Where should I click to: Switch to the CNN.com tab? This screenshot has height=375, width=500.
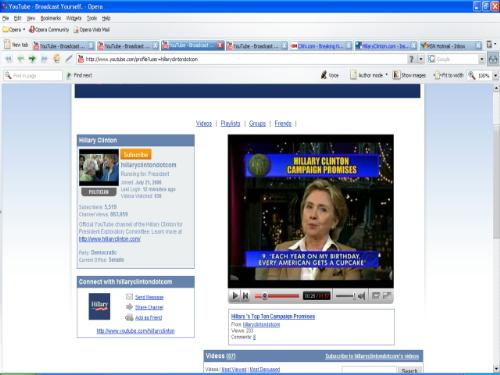click(320, 45)
